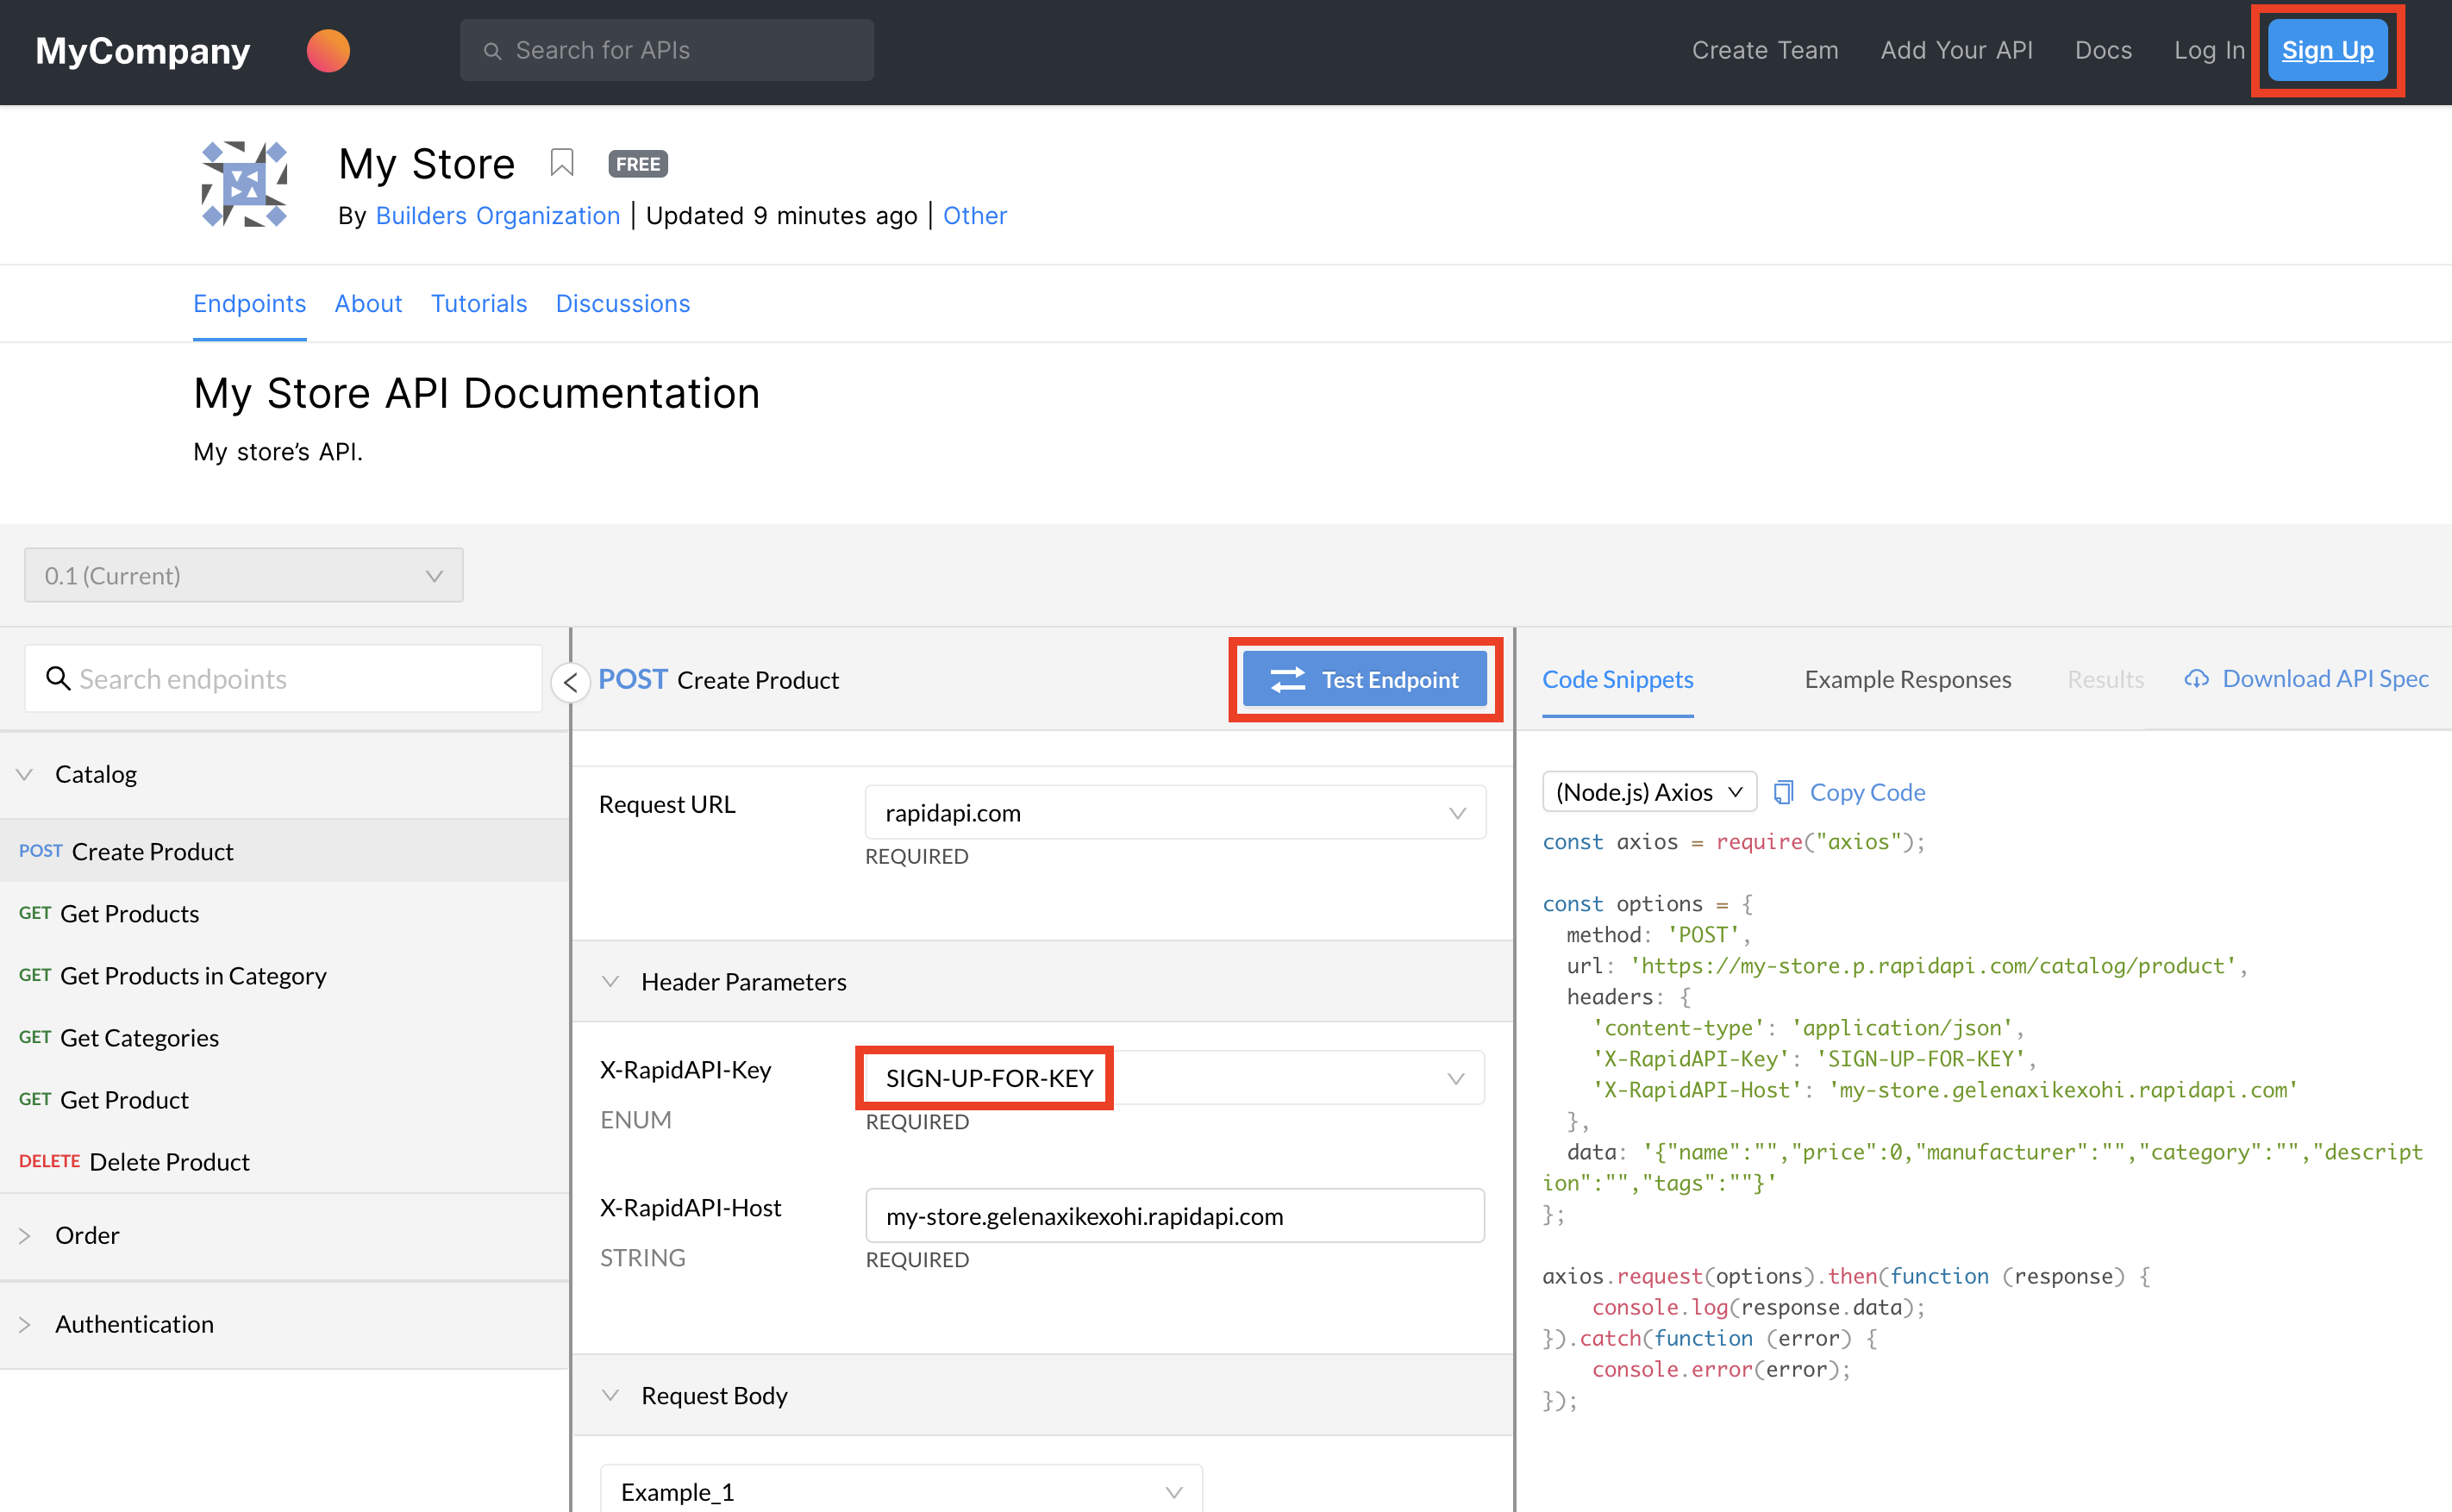
Task: Open the Docs link
Action: (2103, 50)
